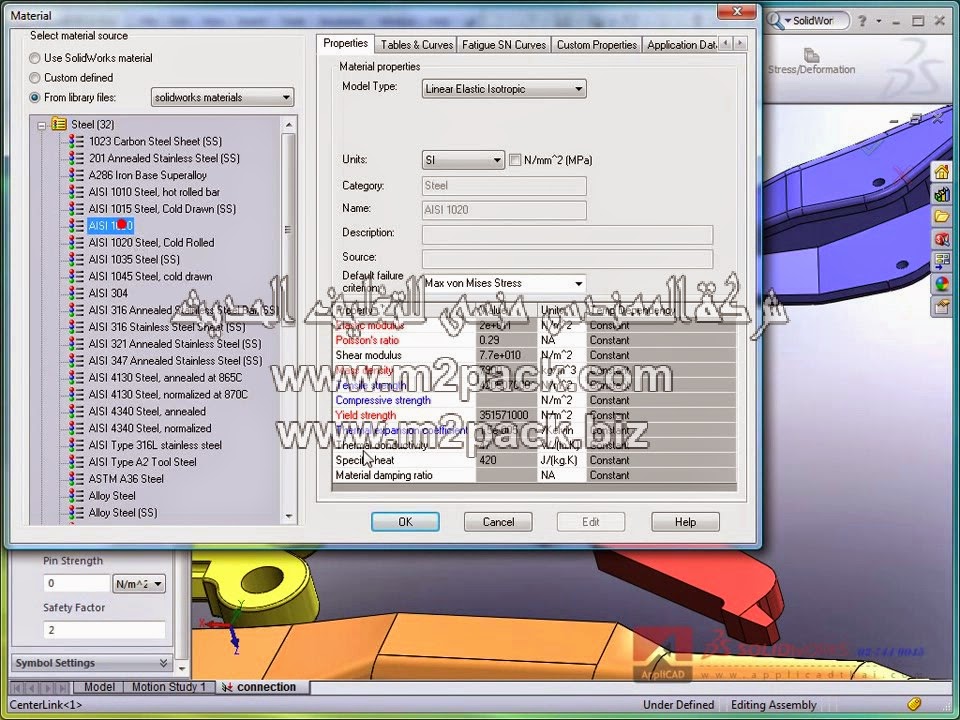The width and height of the screenshot is (960, 720).
Task: Select A286 Iron Base Superalloy material
Action: click(x=148, y=175)
